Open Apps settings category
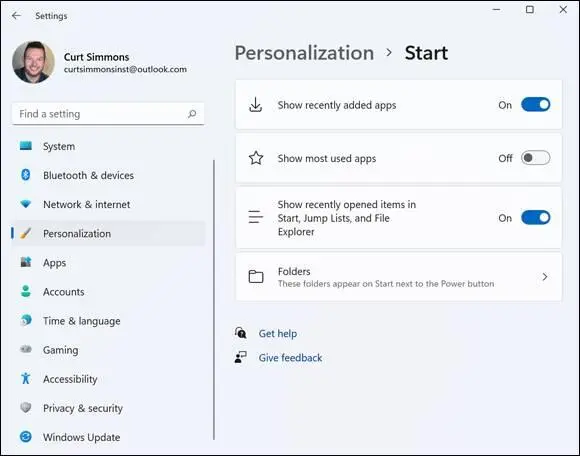Screen dimensions: 580x456 pyautogui.click(x=54, y=263)
